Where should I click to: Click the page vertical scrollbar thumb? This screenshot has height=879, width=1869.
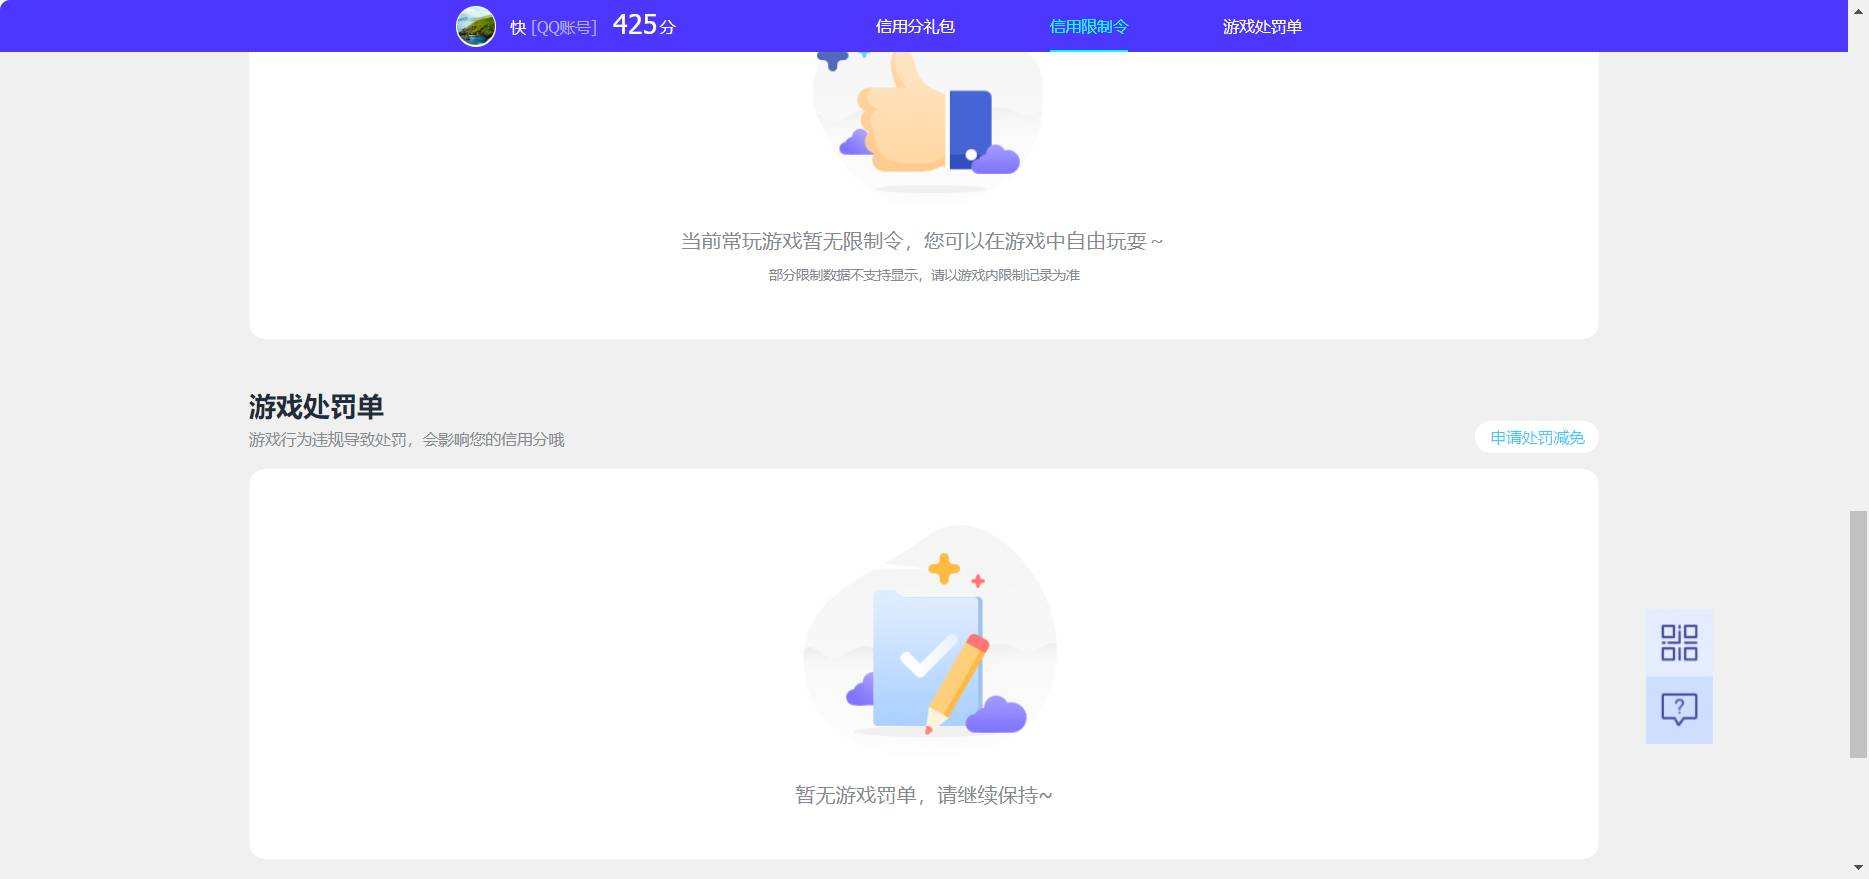tap(1858, 634)
